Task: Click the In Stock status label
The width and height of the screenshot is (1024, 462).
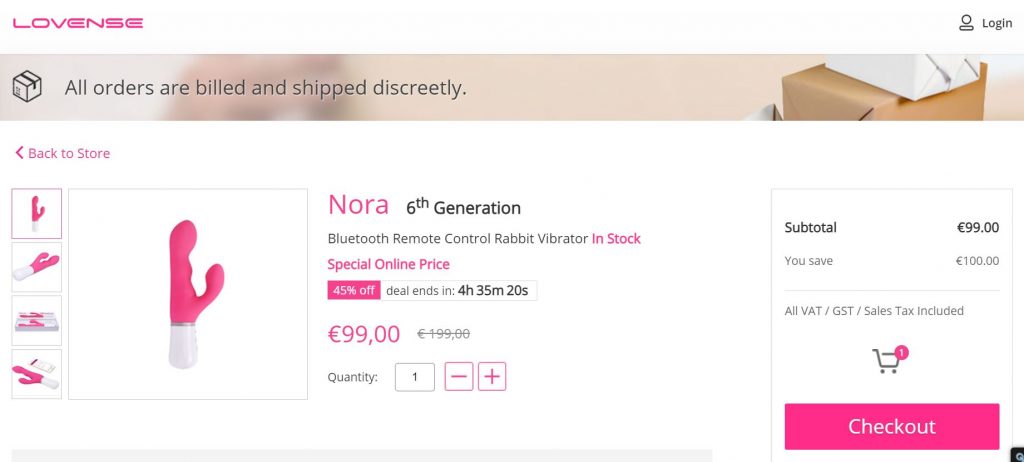Action: coord(616,239)
